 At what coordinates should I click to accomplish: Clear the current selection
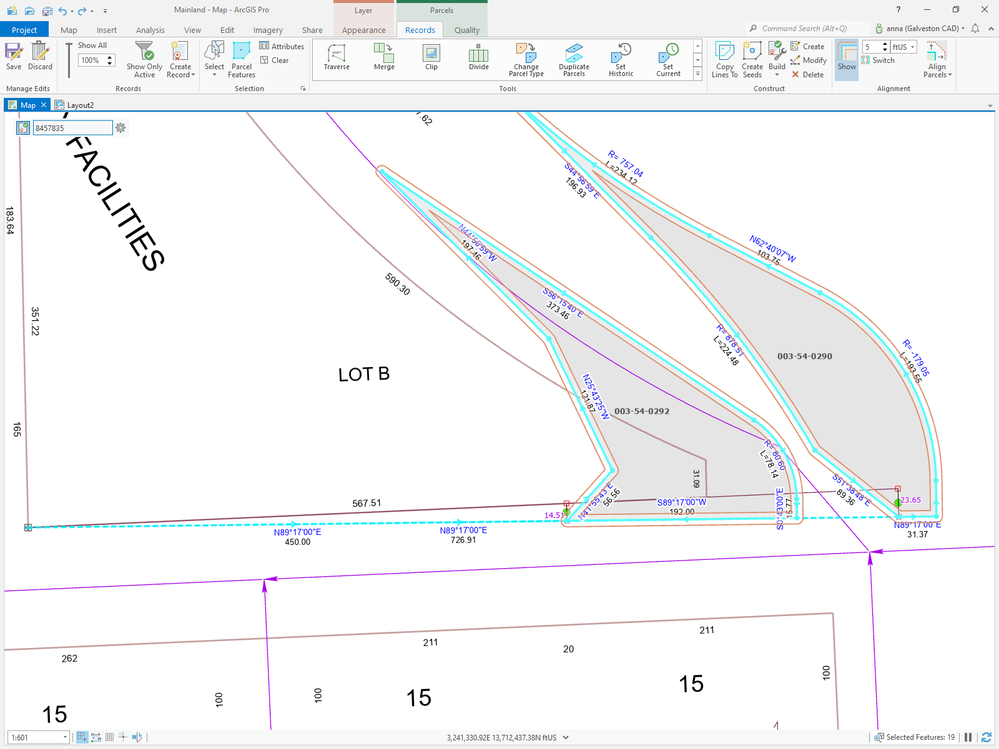tap(275, 61)
